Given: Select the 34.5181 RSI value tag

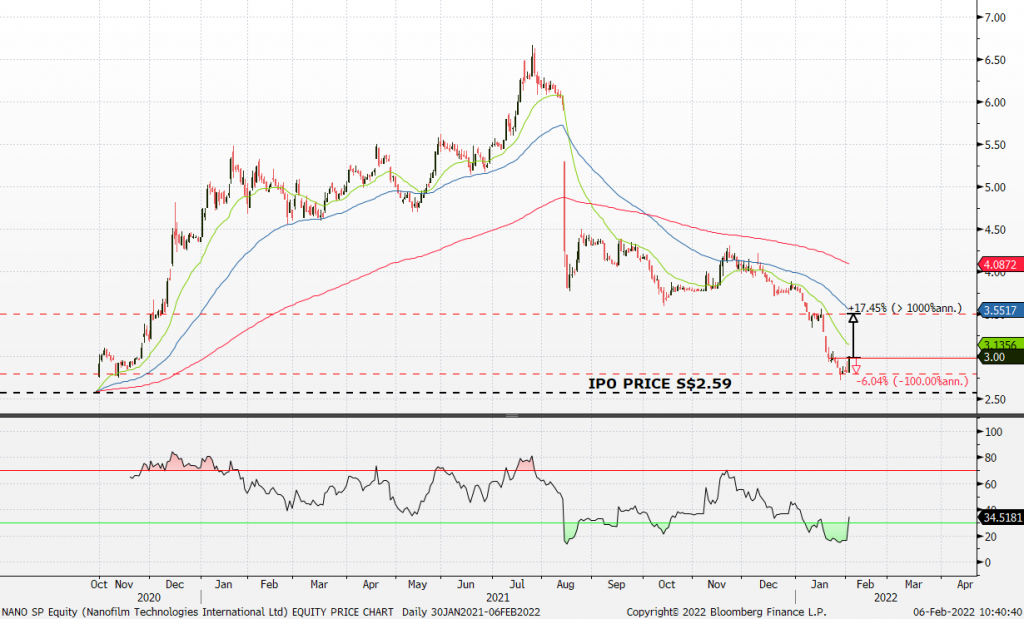Looking at the screenshot, I should [1000, 517].
